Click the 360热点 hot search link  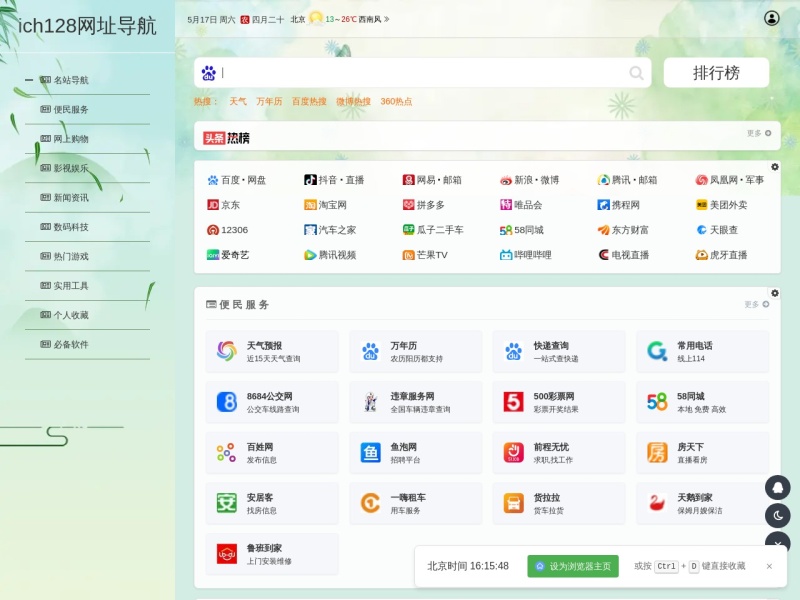pyautogui.click(x=396, y=102)
